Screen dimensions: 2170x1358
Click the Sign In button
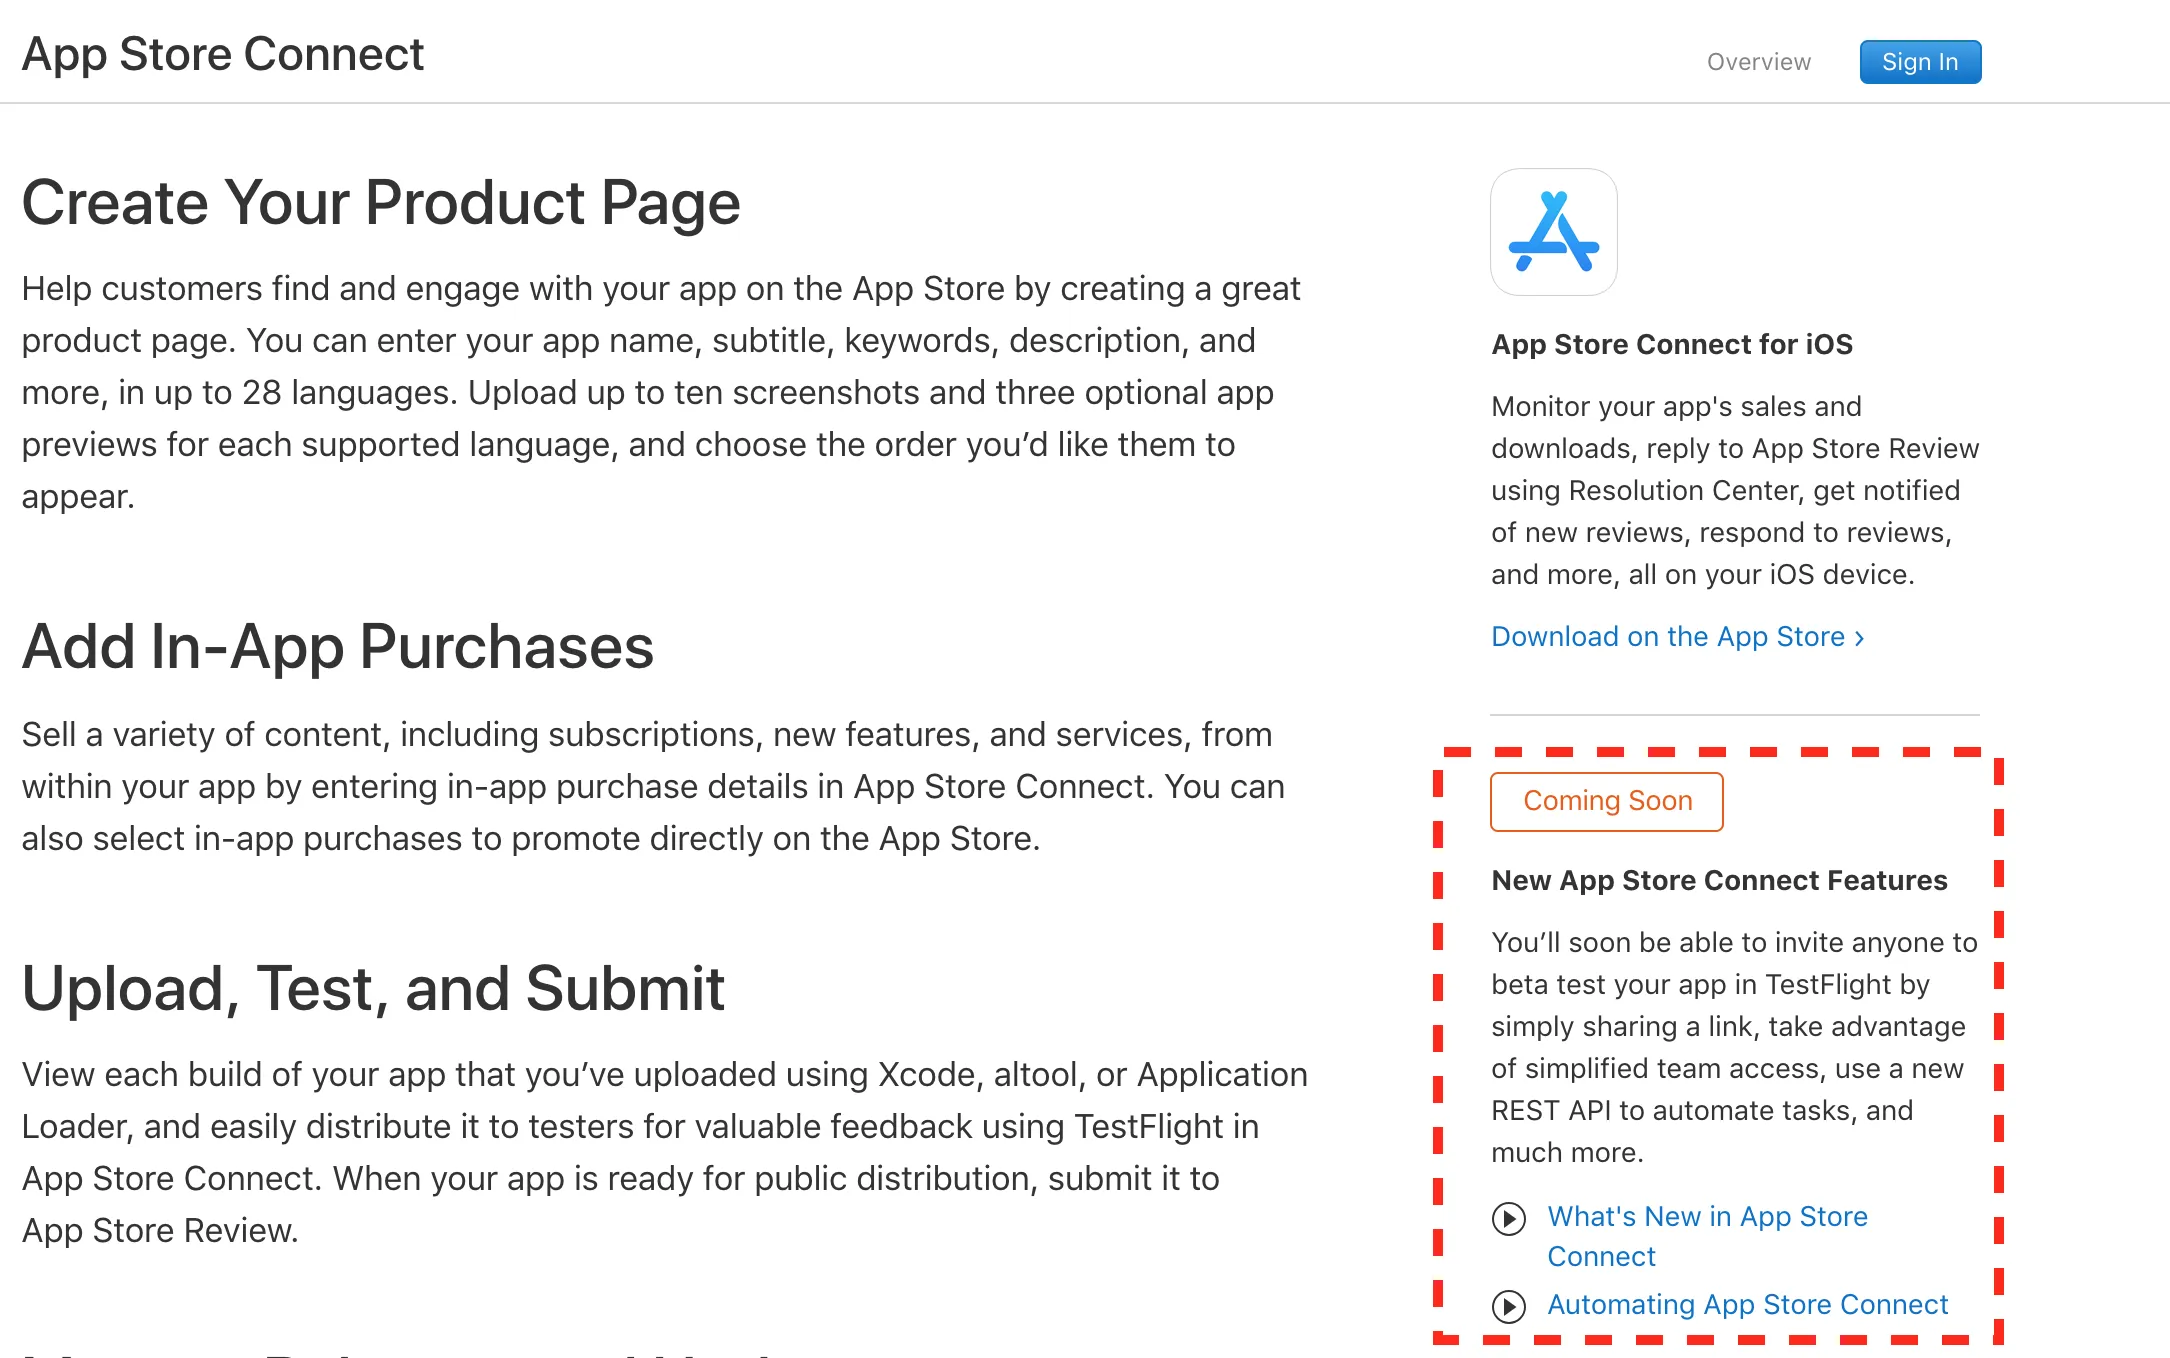tap(1919, 62)
